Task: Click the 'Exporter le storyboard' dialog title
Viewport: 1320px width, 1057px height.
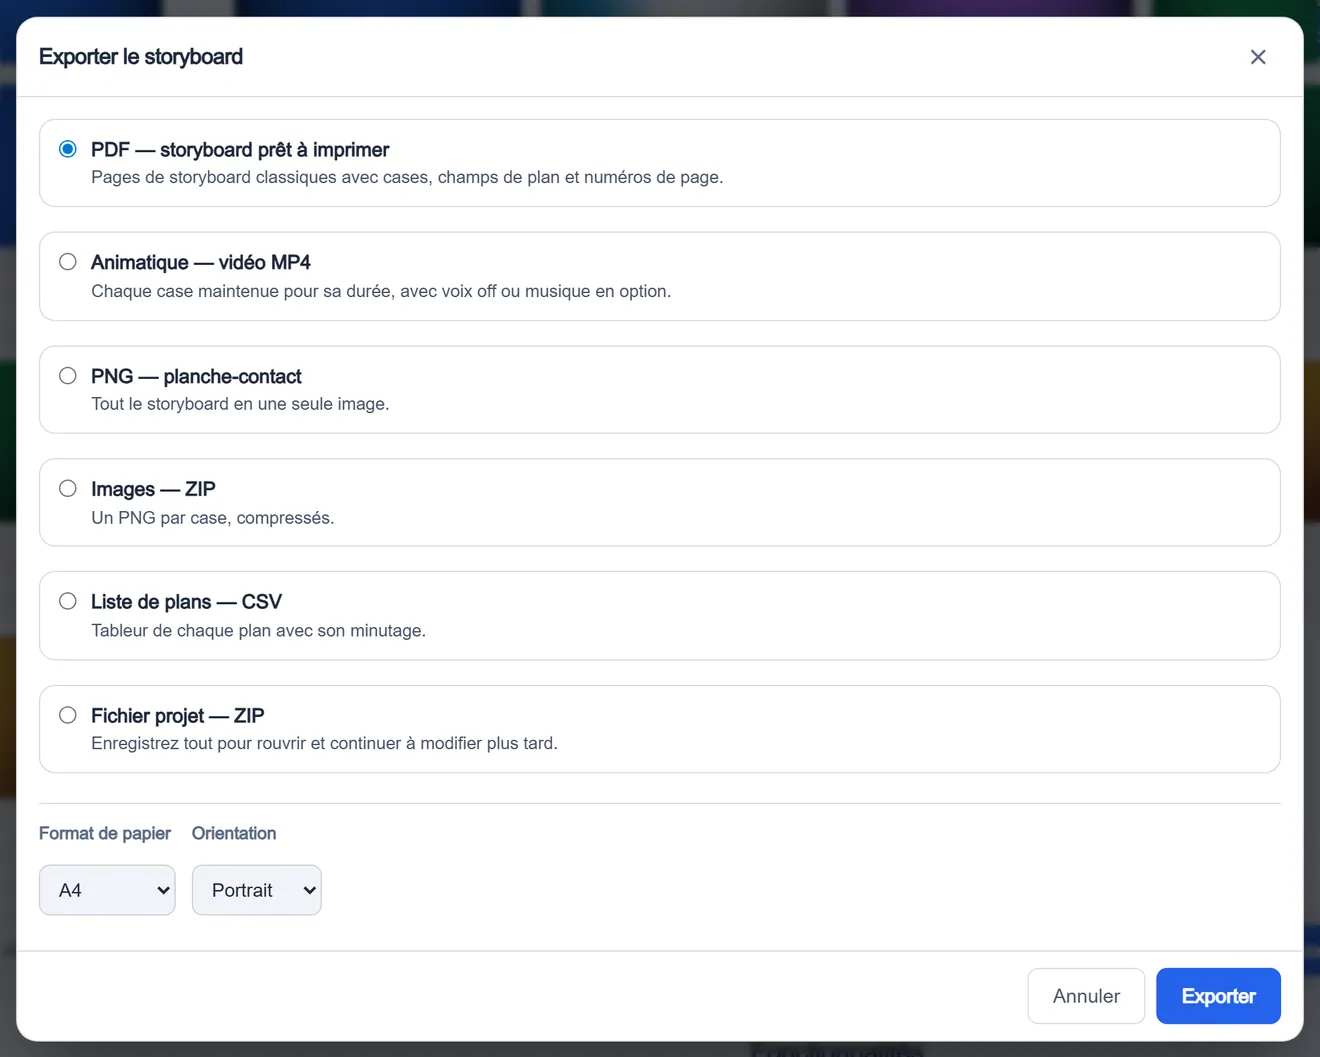Action: click(141, 57)
